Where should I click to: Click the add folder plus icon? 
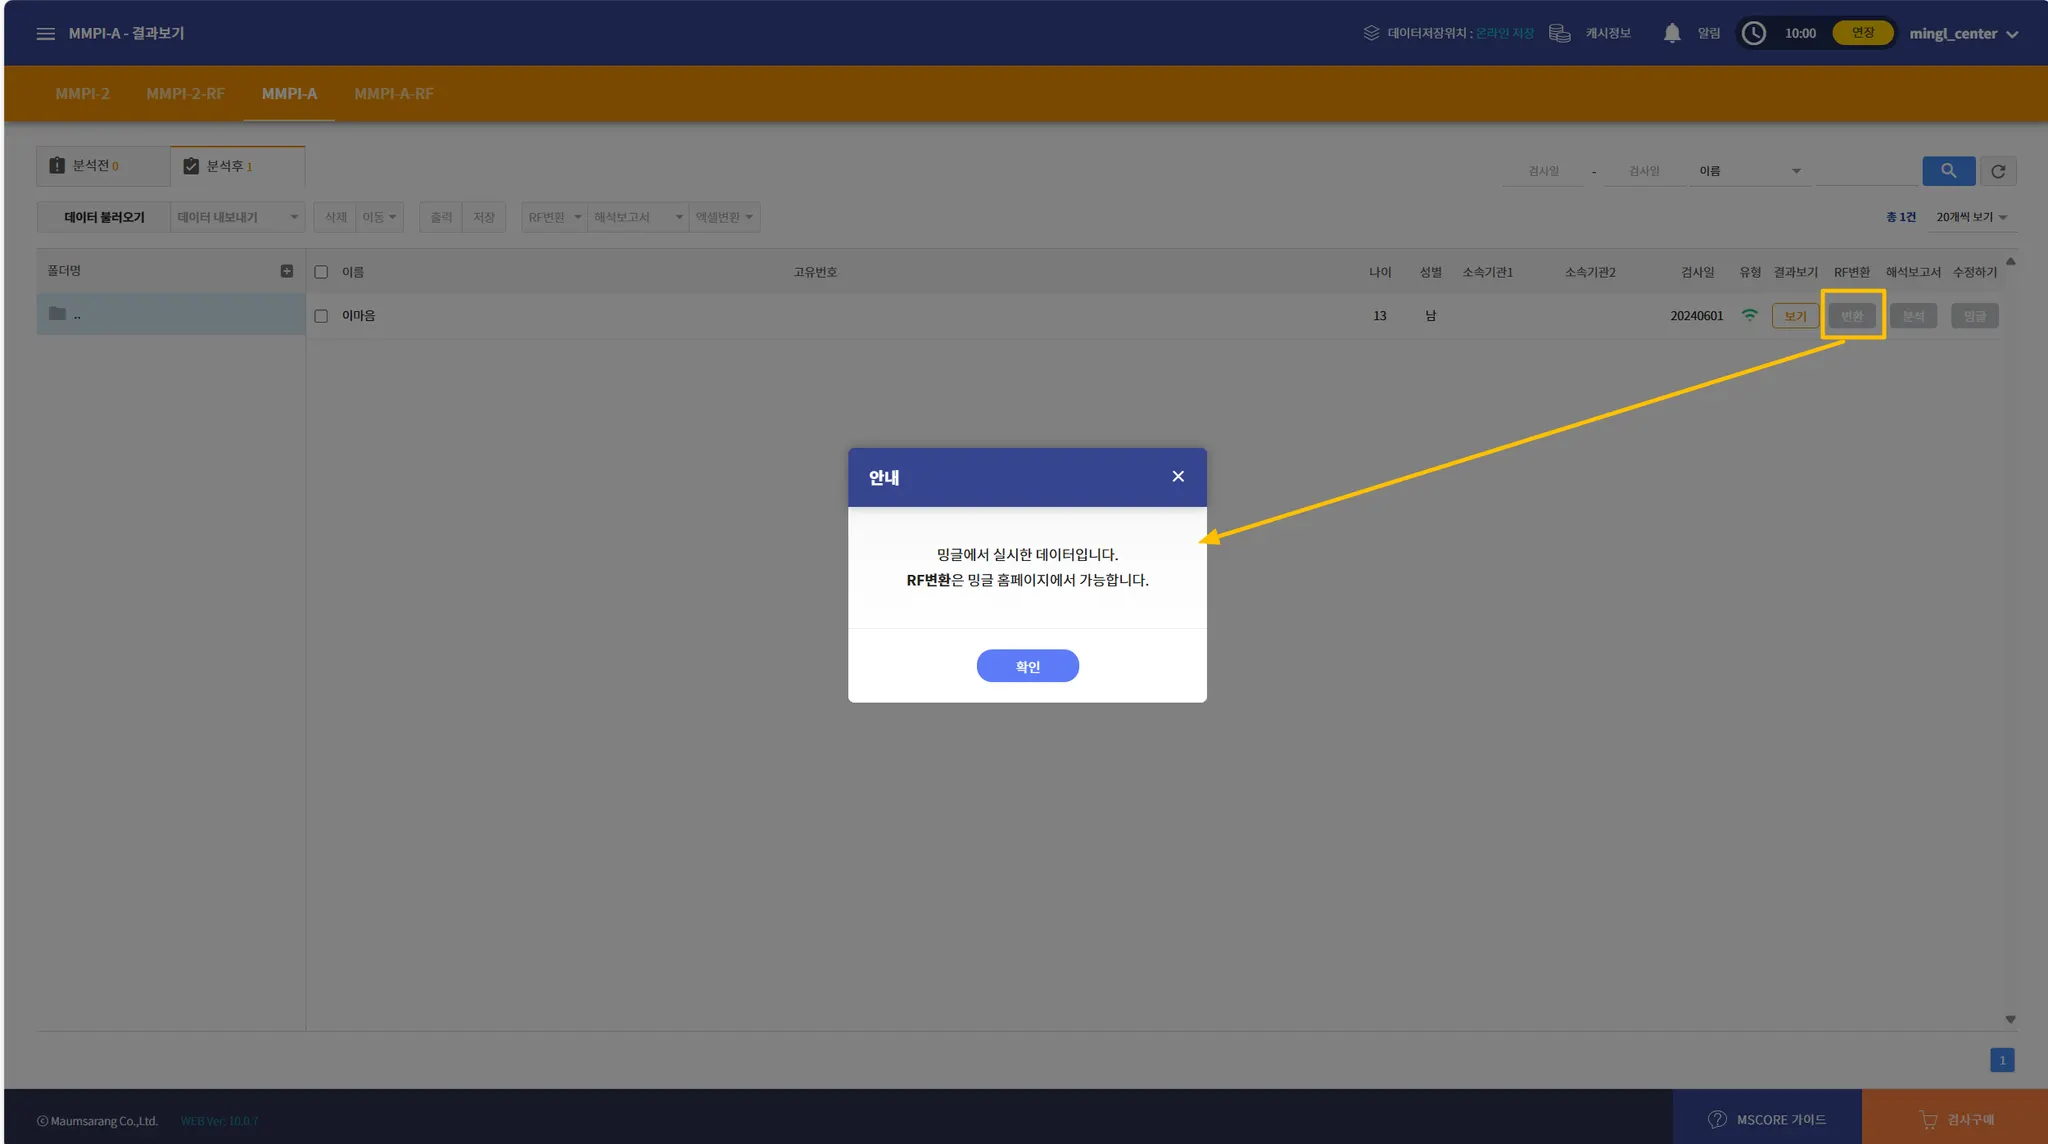pos(287,271)
